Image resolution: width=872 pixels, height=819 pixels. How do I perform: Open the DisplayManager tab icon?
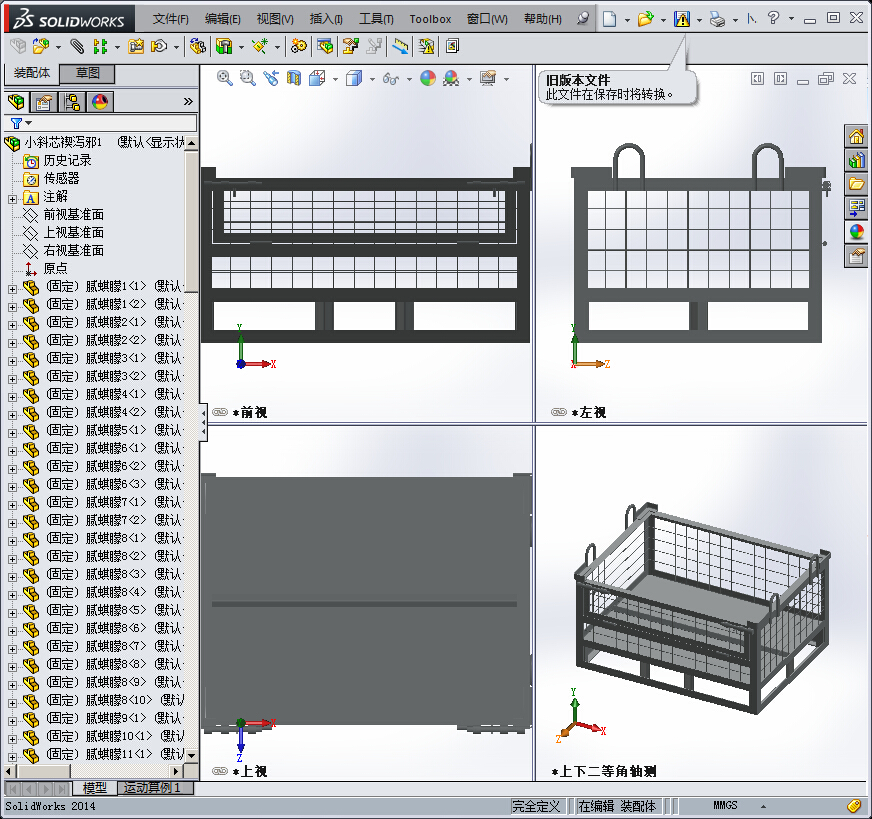pyautogui.click(x=100, y=102)
